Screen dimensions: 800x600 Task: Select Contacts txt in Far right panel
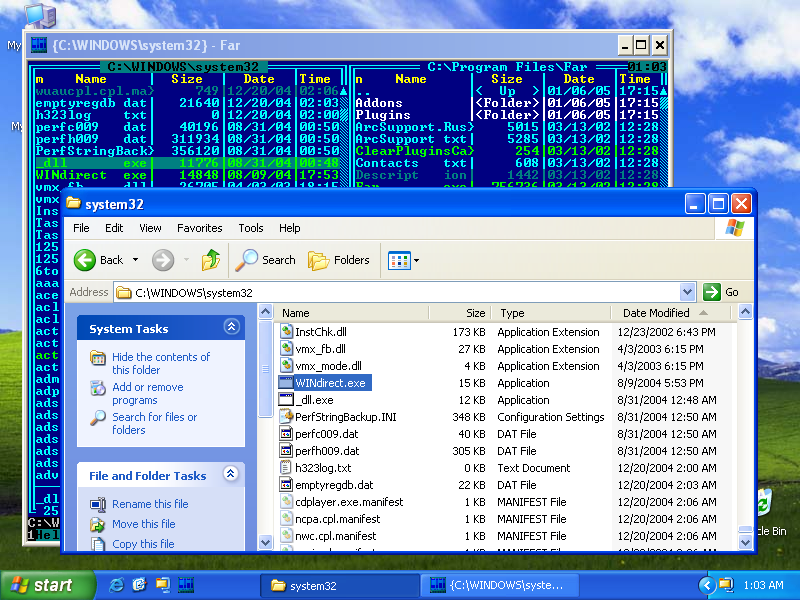pos(411,163)
